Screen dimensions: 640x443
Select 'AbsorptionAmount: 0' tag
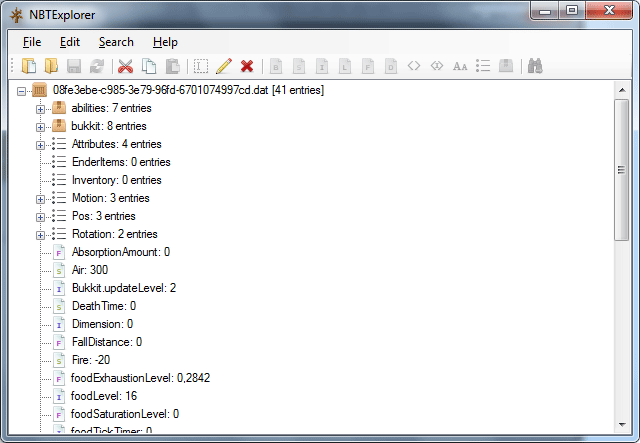click(x=121, y=252)
